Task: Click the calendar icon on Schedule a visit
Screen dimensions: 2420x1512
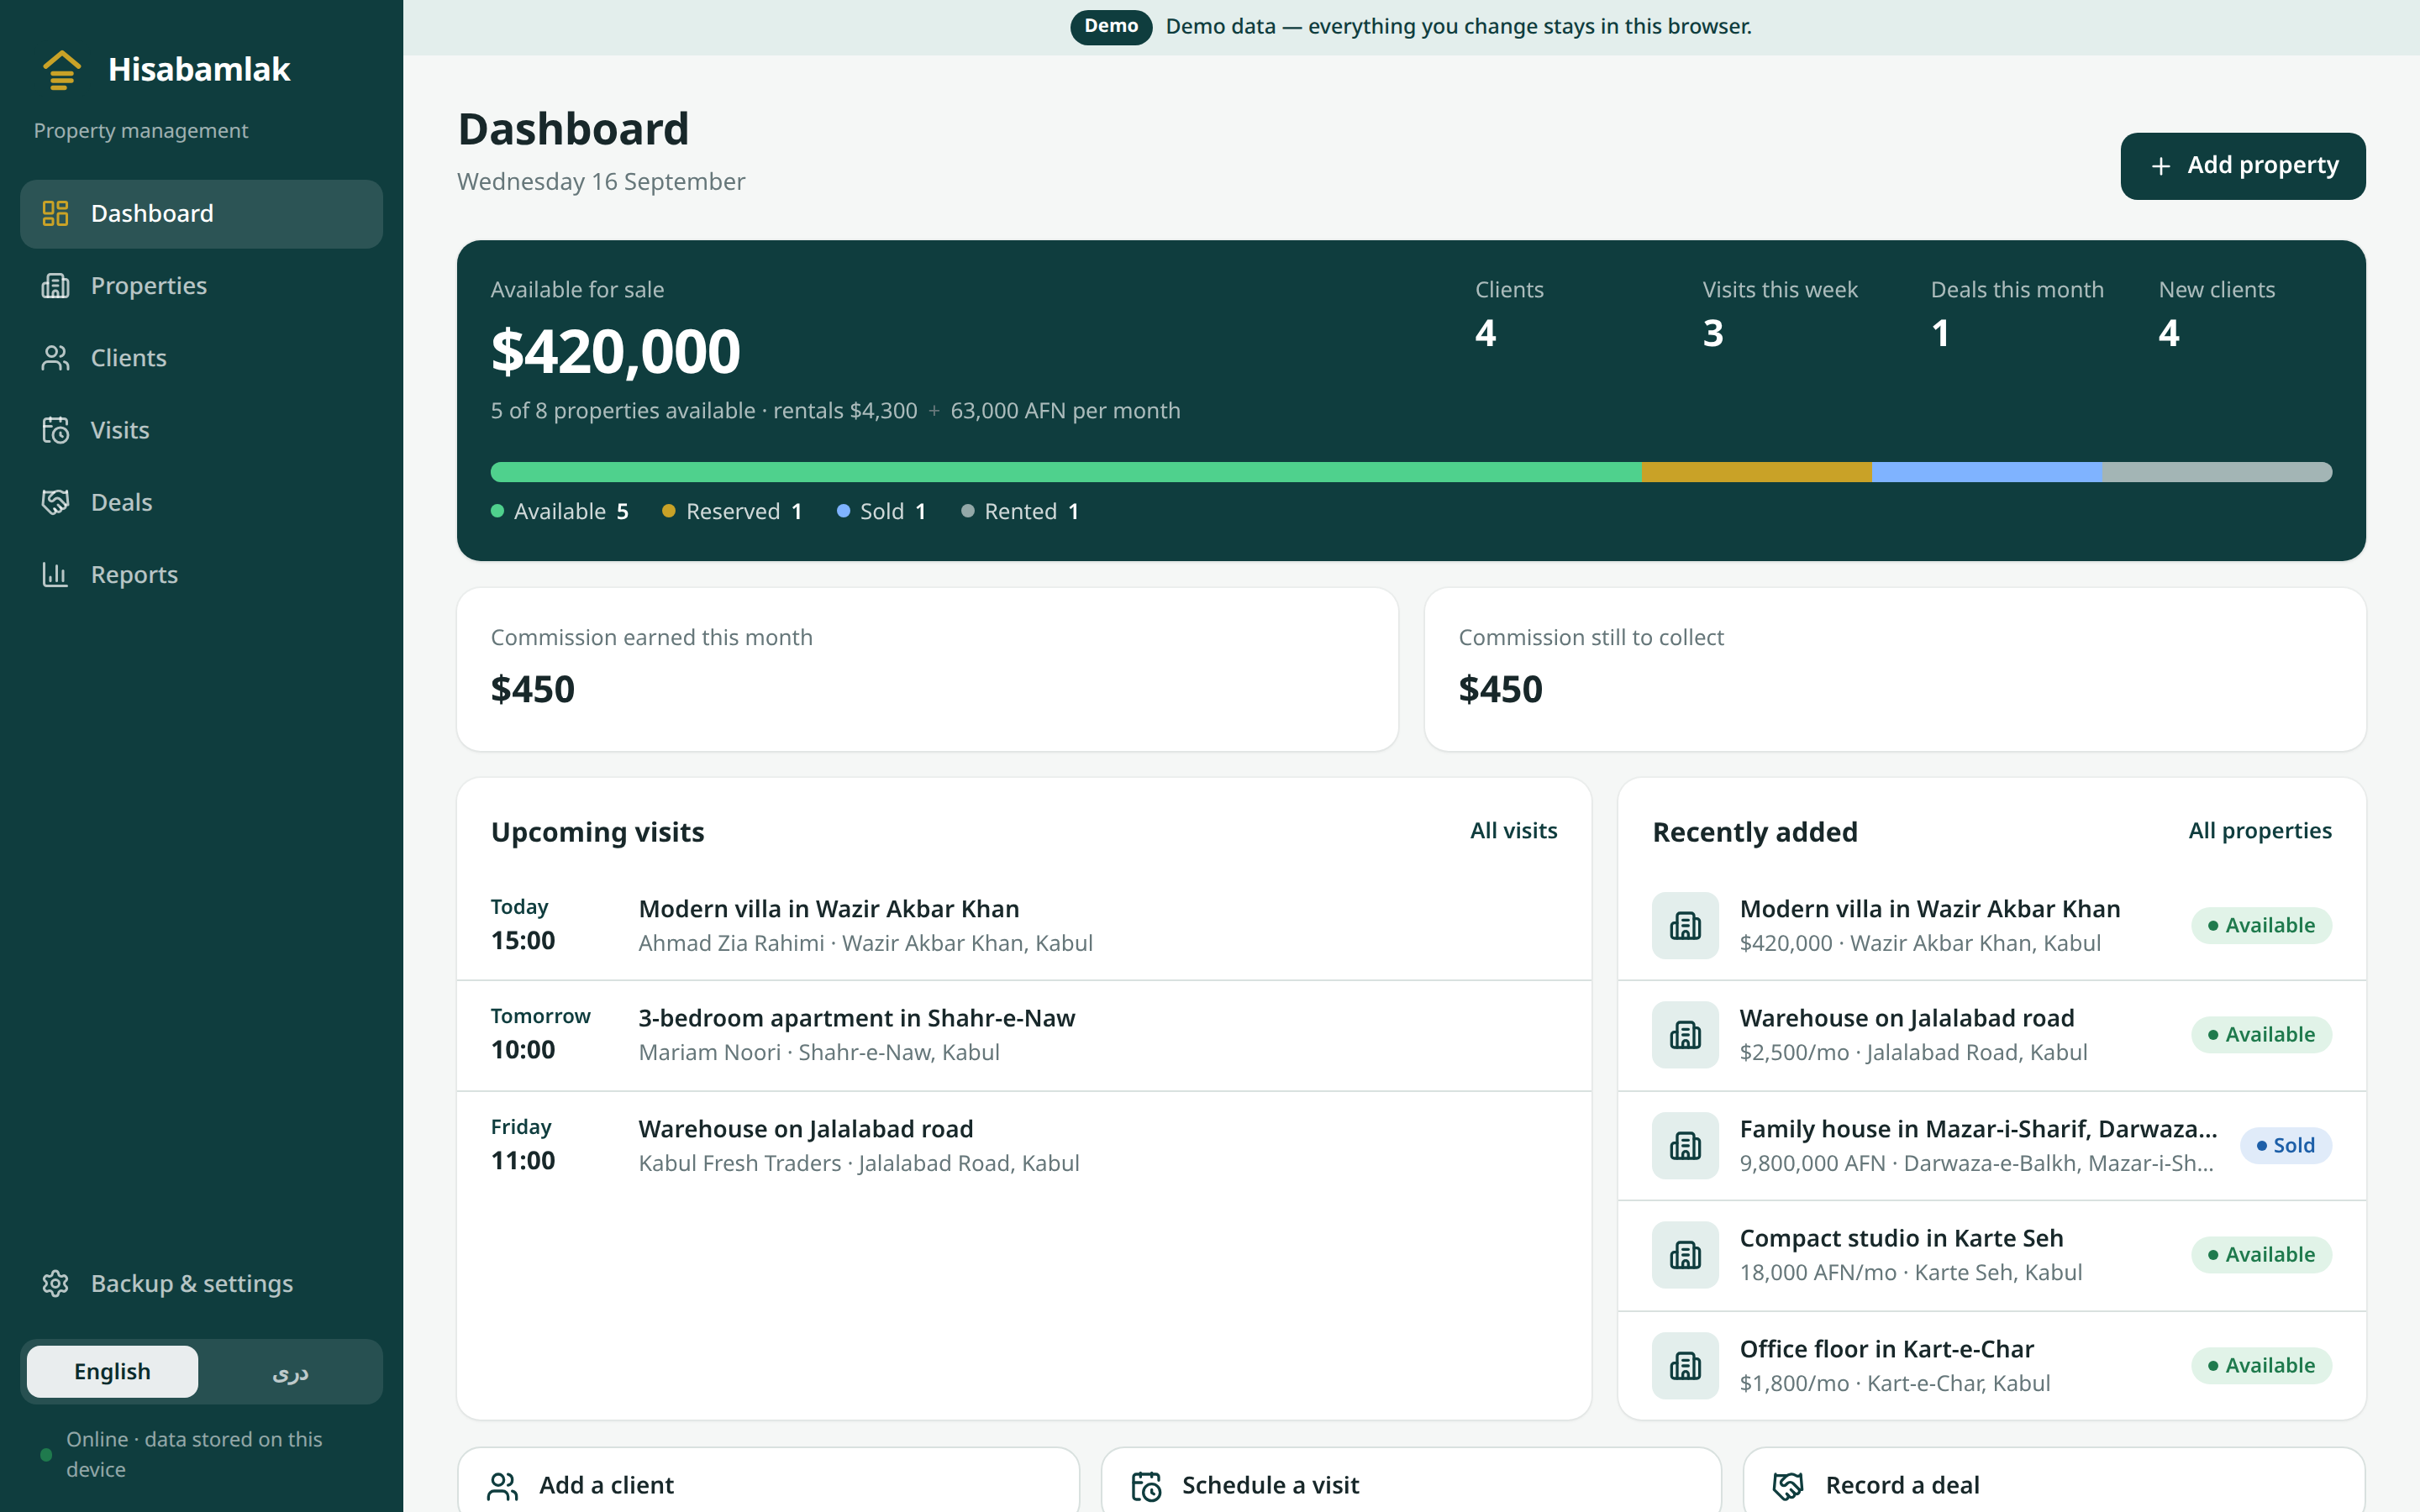Action: click(1146, 1486)
